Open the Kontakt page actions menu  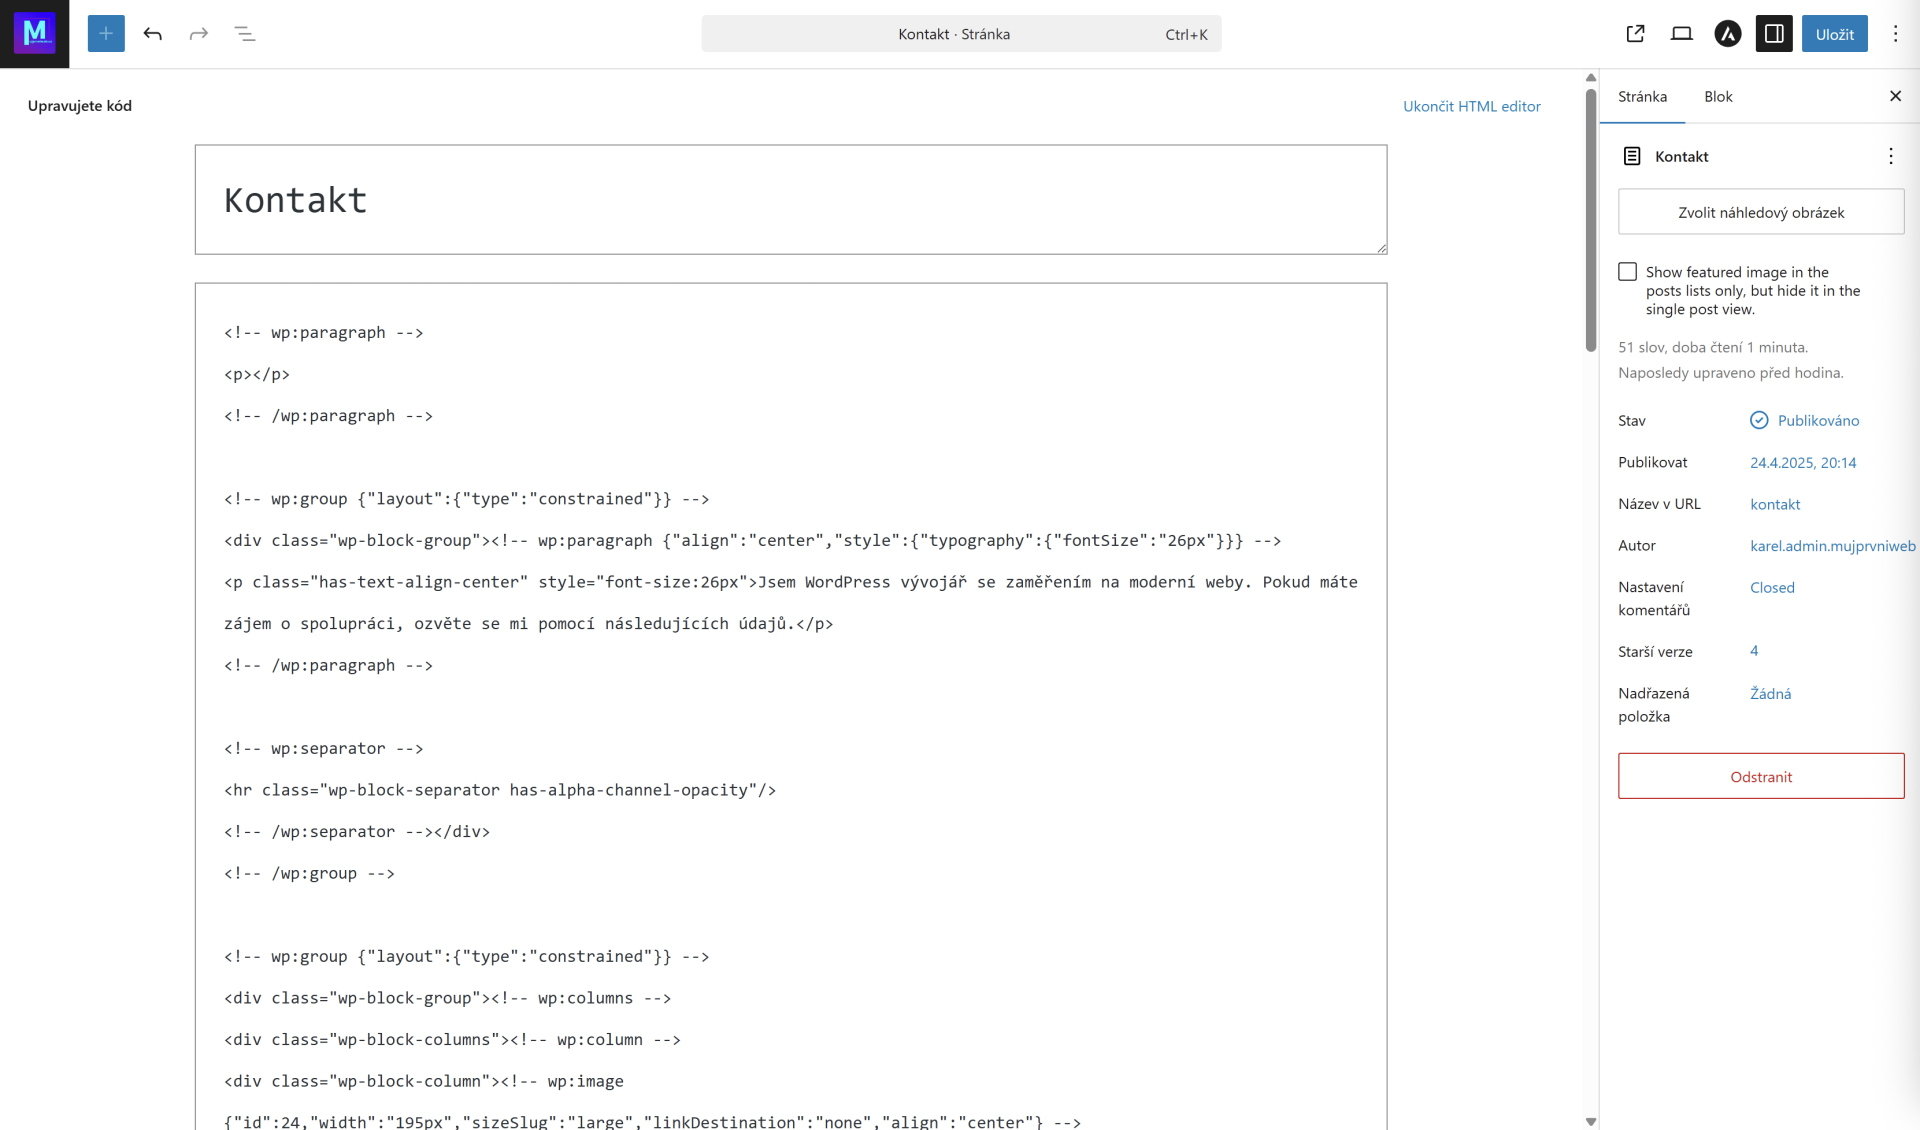(1891, 156)
